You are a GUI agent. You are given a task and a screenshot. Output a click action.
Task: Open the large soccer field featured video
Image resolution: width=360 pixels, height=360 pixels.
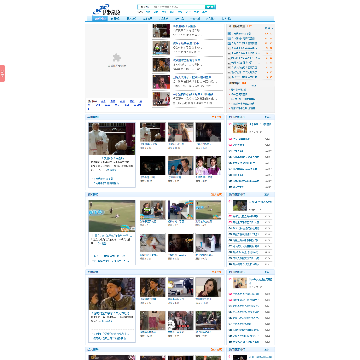(112, 216)
